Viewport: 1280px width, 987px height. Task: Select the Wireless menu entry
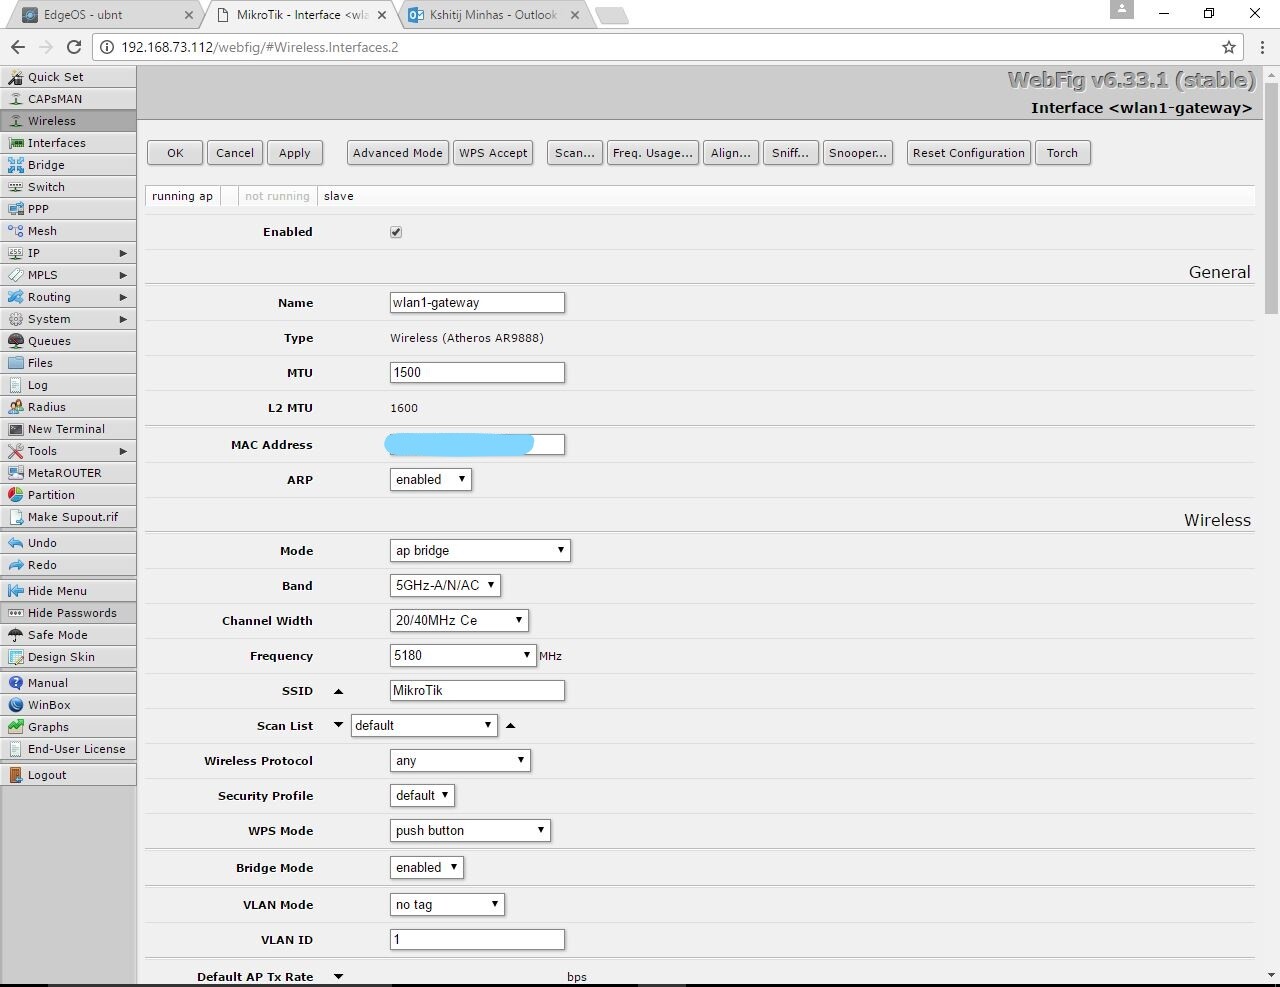pos(68,121)
